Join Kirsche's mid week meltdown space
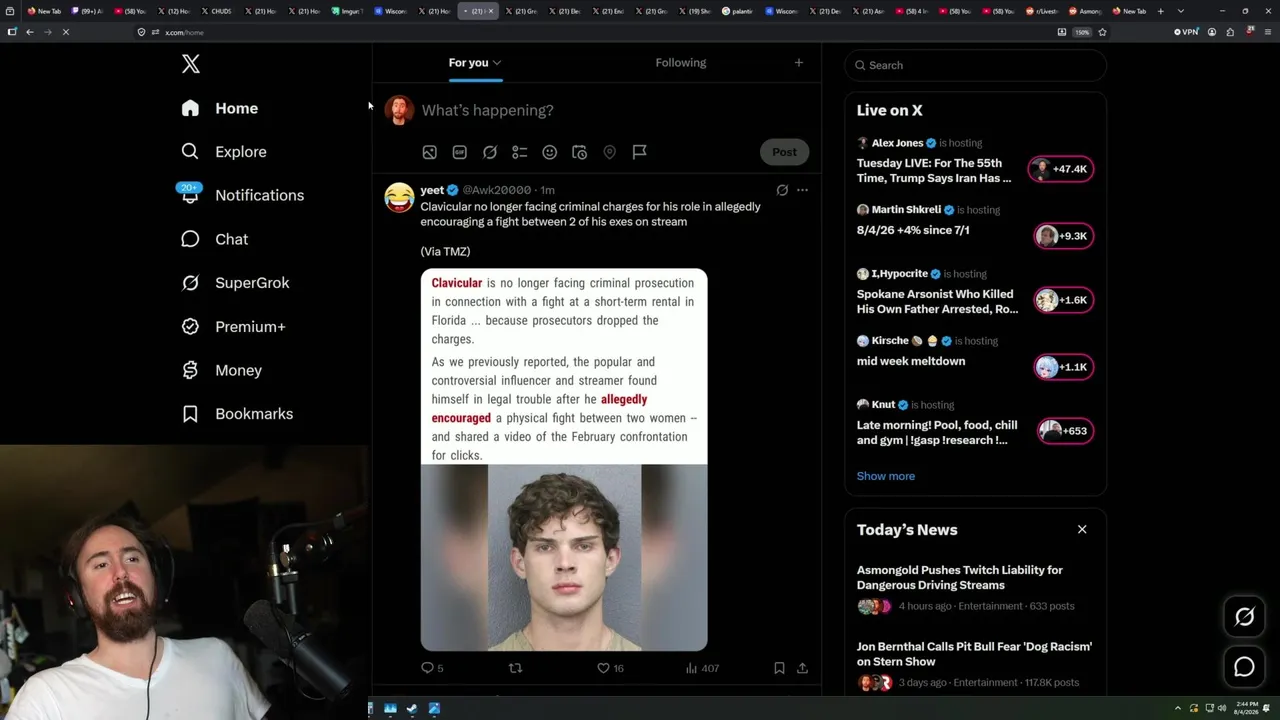 pos(1063,367)
